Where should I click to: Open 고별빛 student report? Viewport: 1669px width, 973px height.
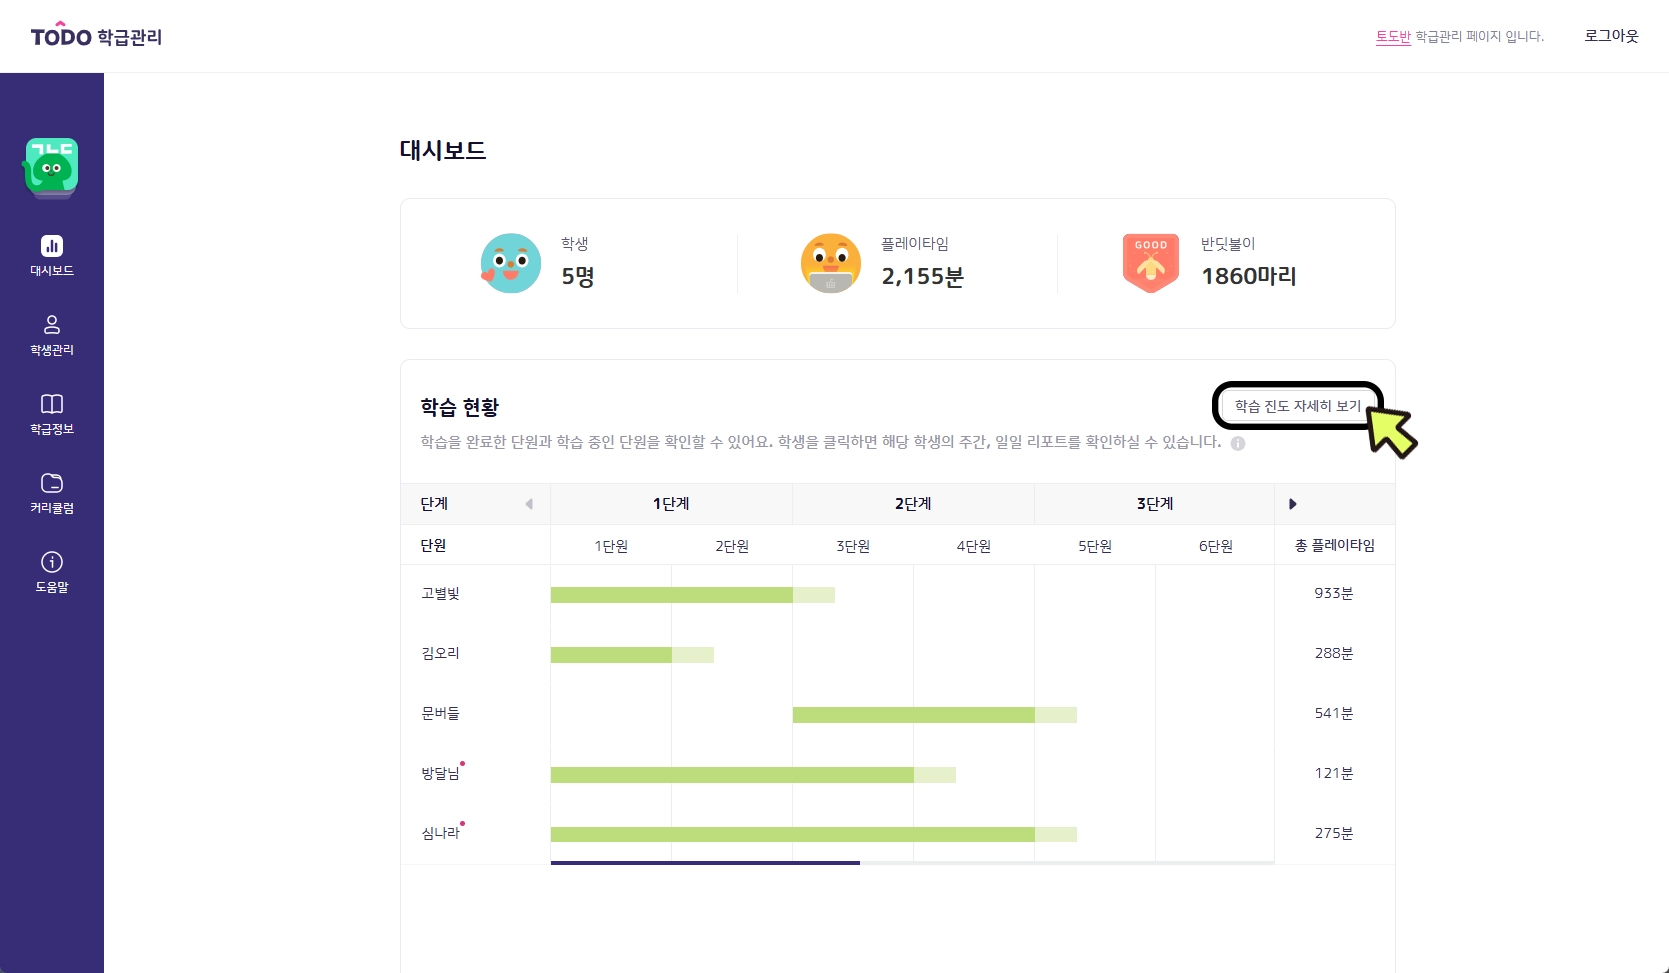[440, 594]
